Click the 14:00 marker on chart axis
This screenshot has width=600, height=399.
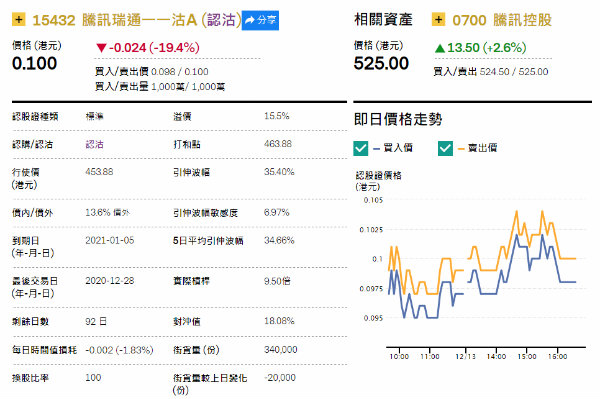tap(496, 356)
